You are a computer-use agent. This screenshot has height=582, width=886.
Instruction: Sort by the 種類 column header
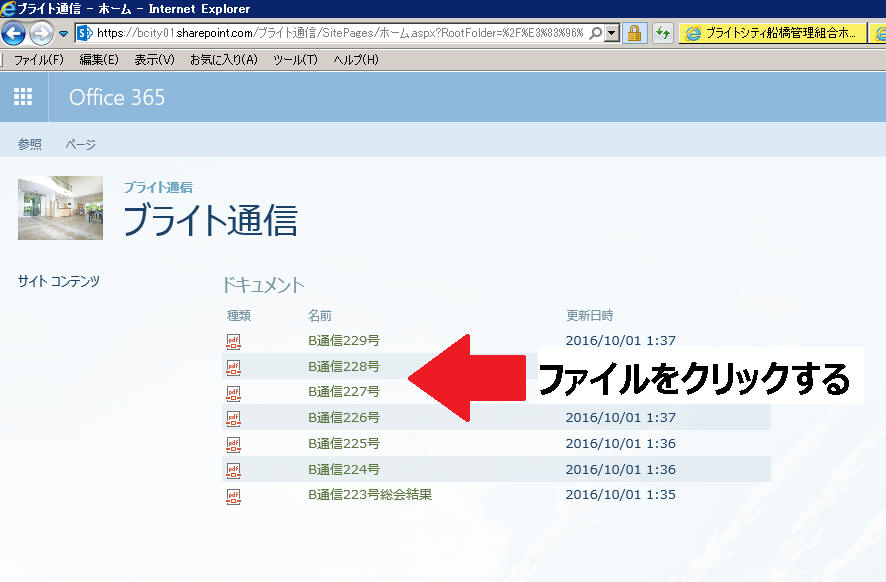[x=238, y=315]
